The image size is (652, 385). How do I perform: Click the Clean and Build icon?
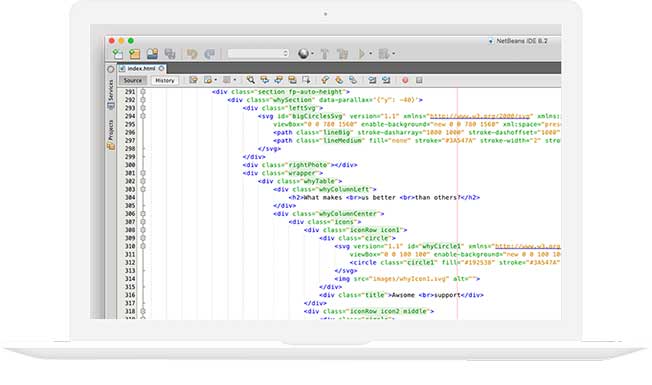(342, 54)
